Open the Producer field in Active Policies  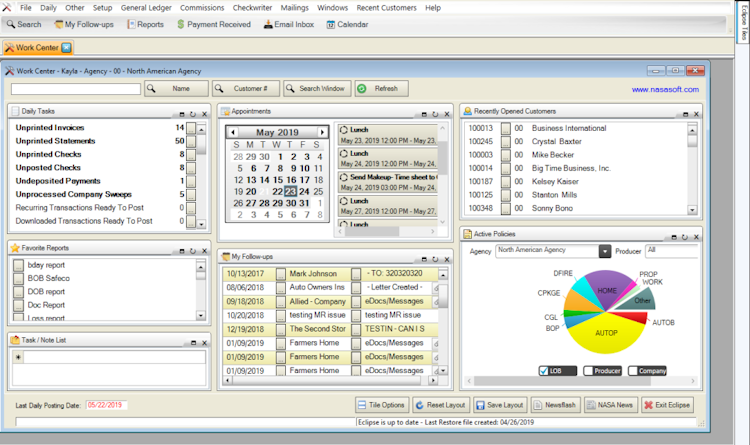coord(672,251)
